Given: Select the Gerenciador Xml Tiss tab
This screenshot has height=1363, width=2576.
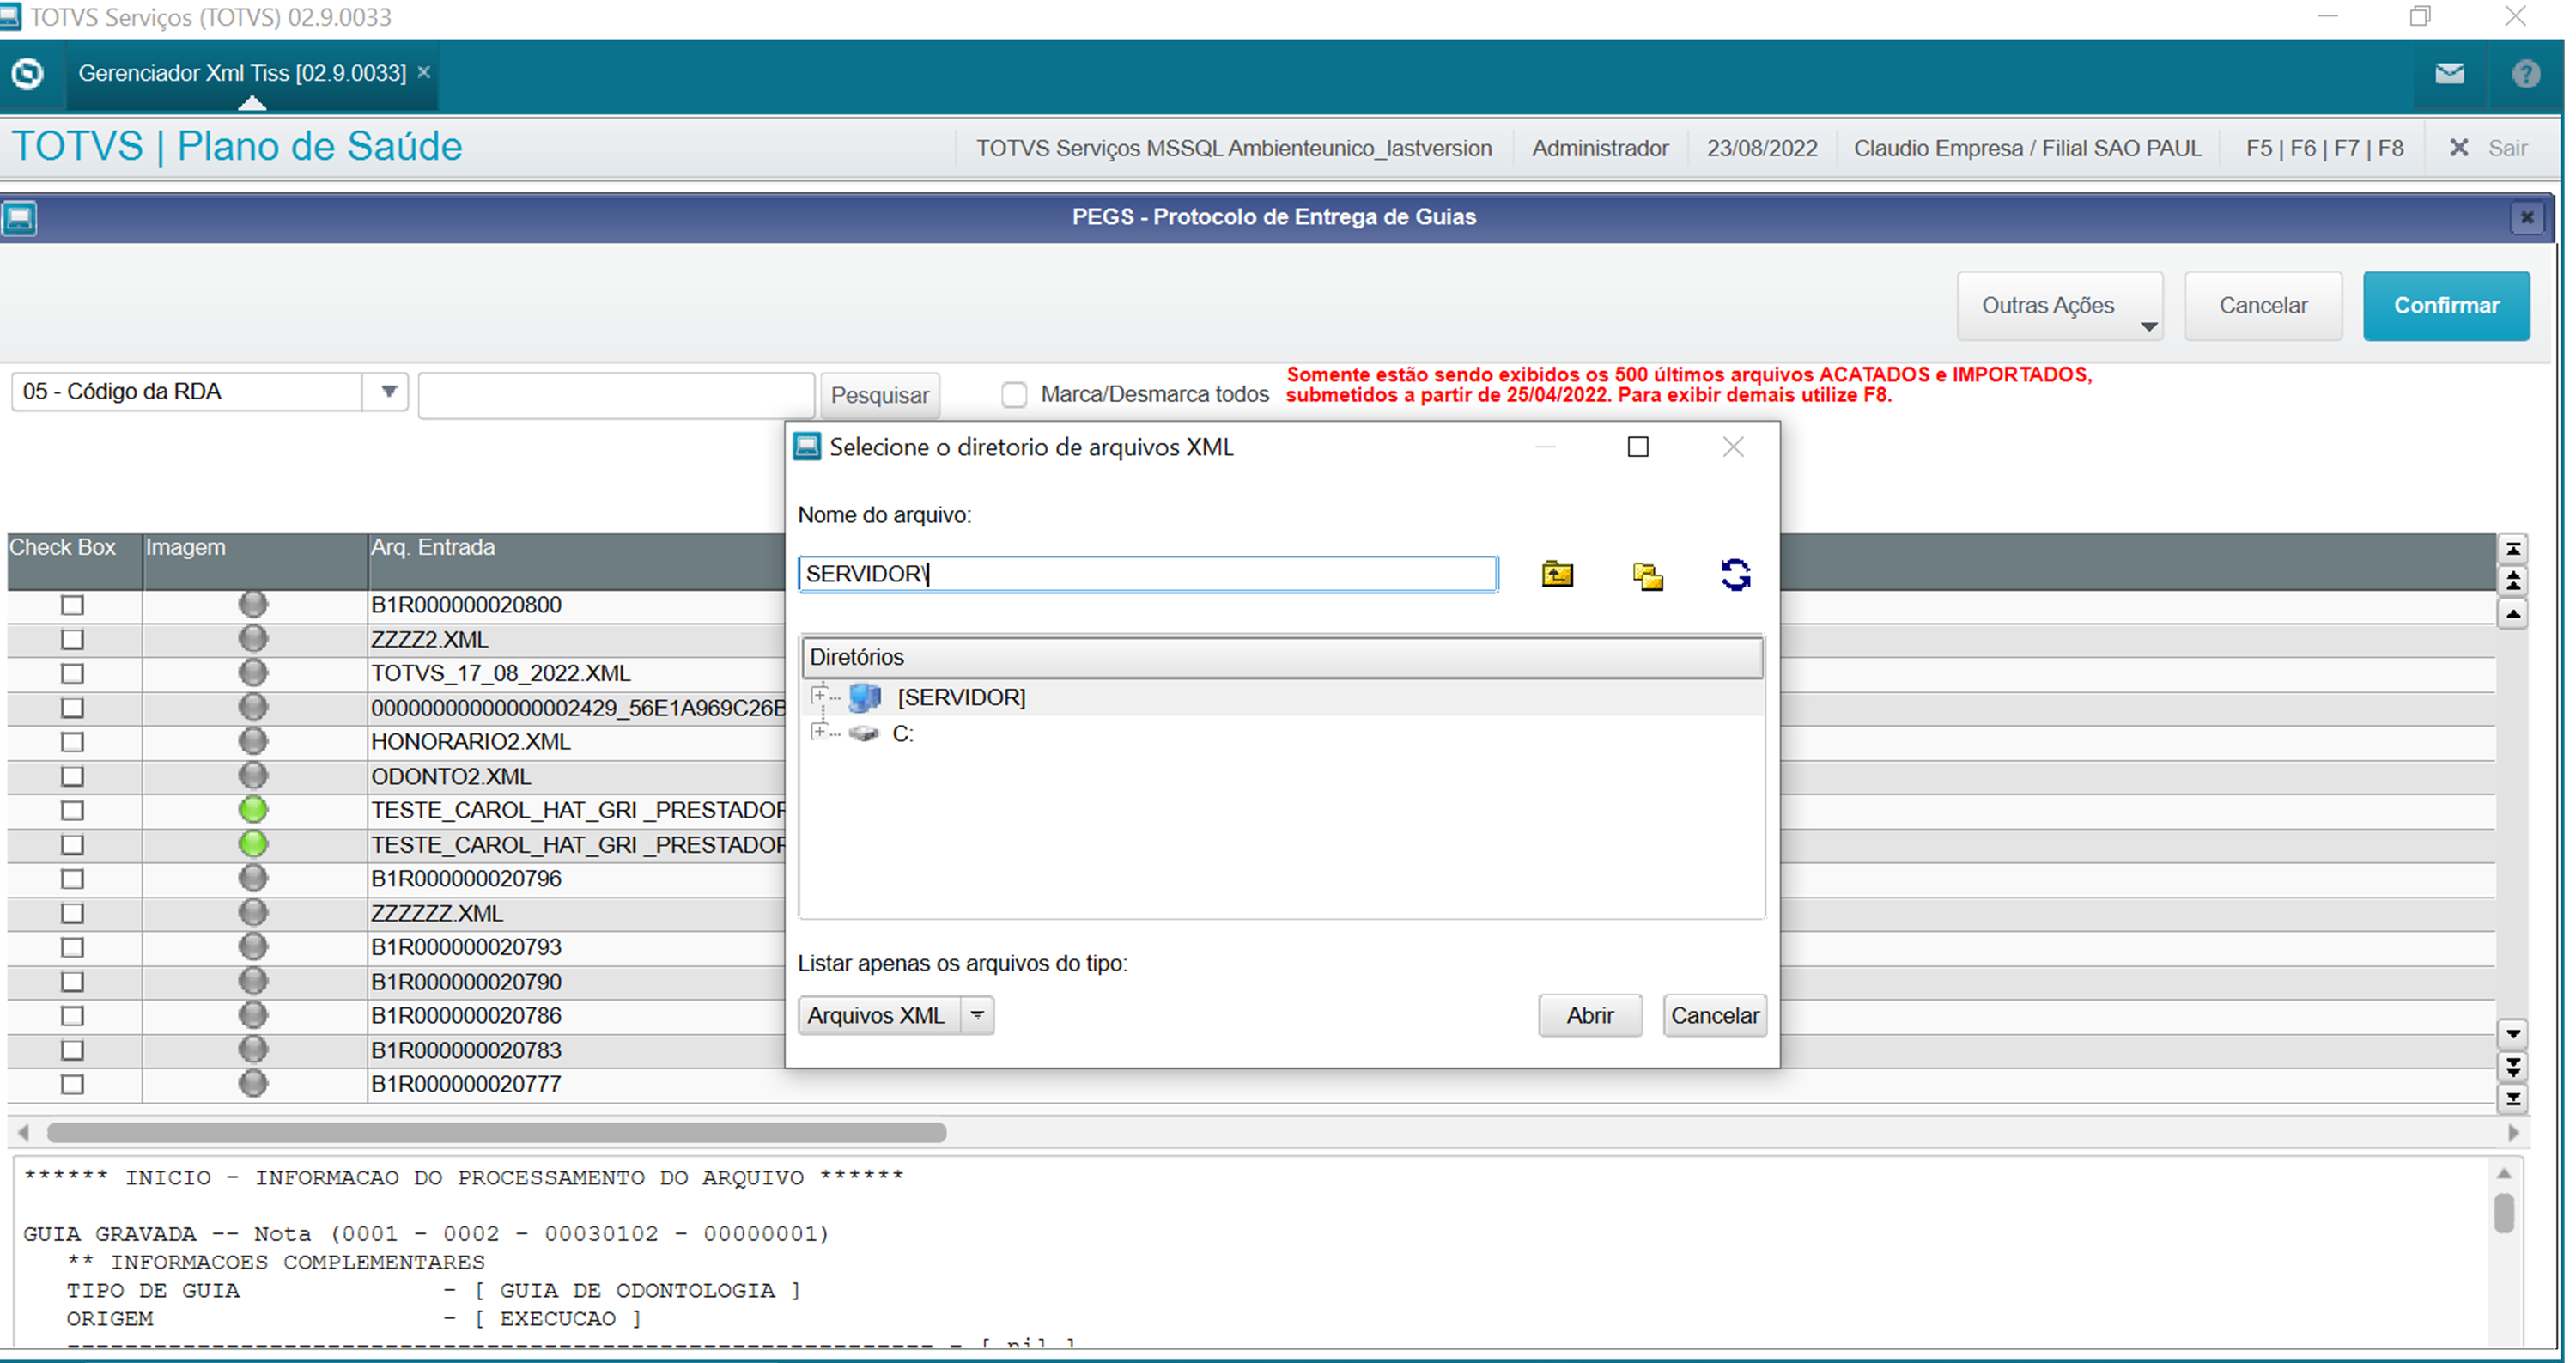Looking at the screenshot, I should pyautogui.click(x=242, y=73).
